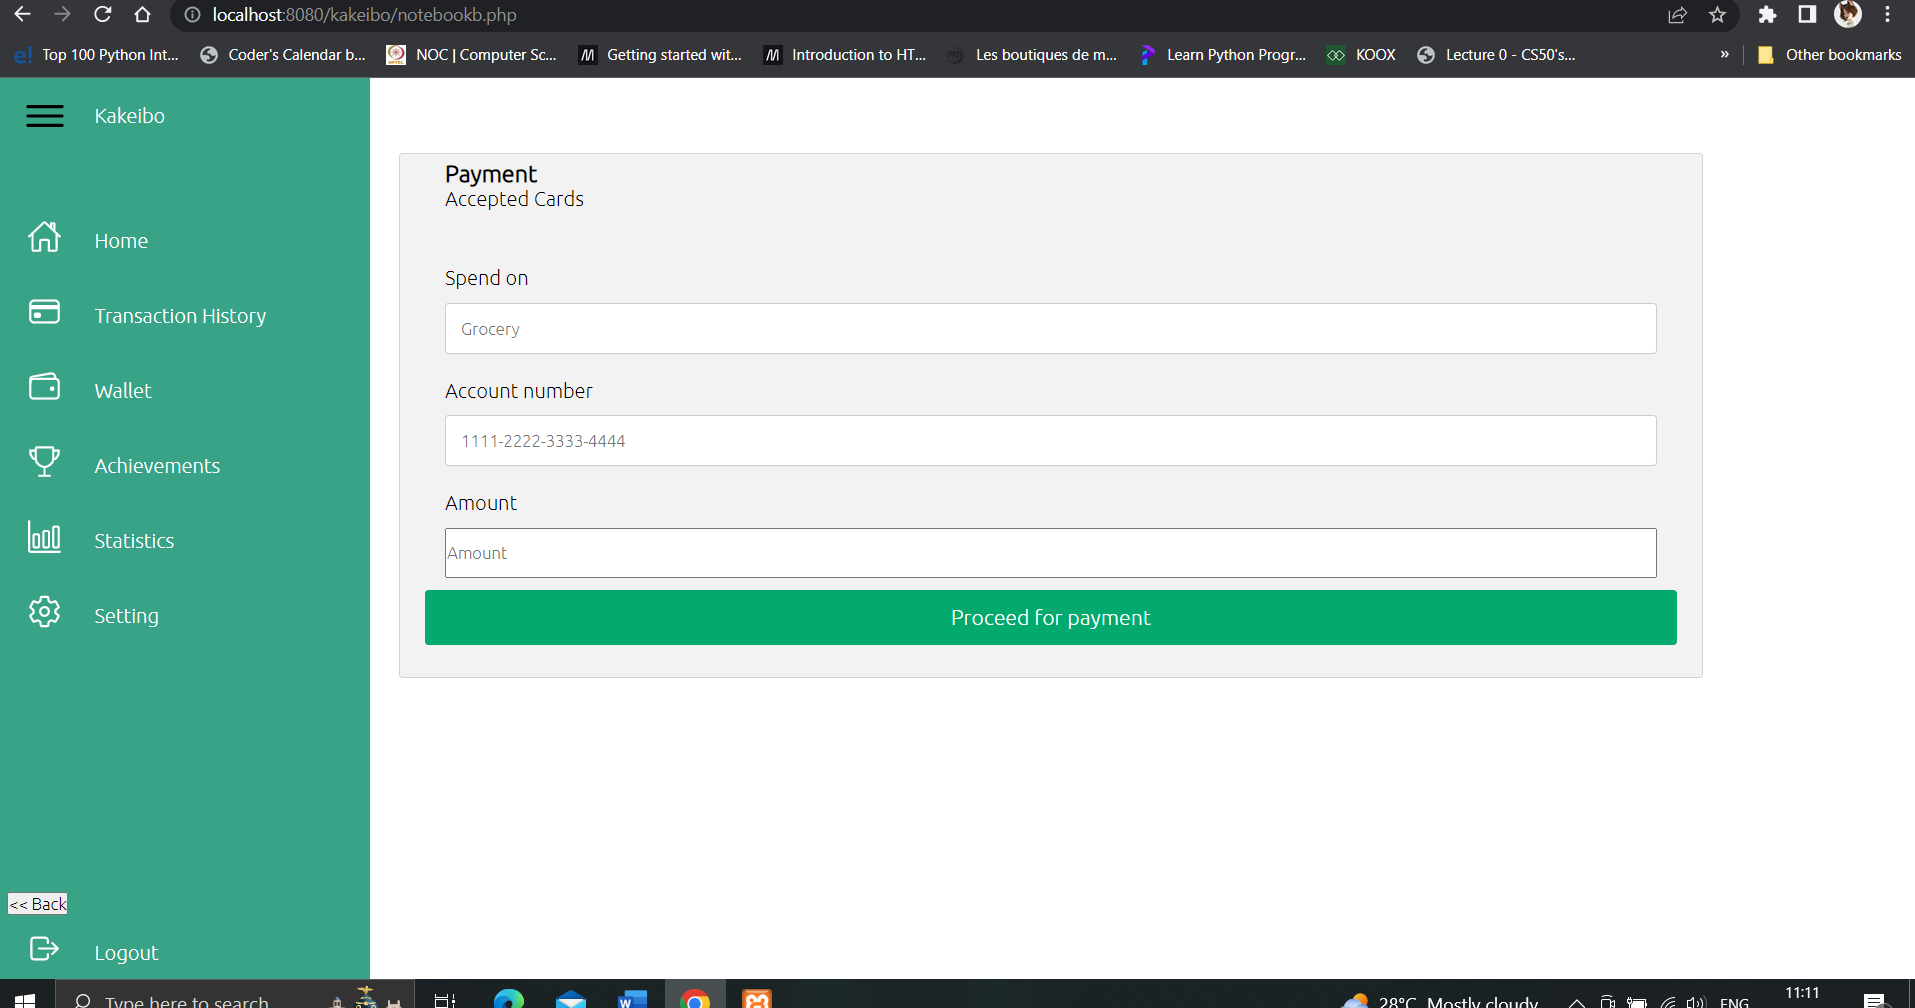Click the Chrome profile avatar

[1848, 15]
